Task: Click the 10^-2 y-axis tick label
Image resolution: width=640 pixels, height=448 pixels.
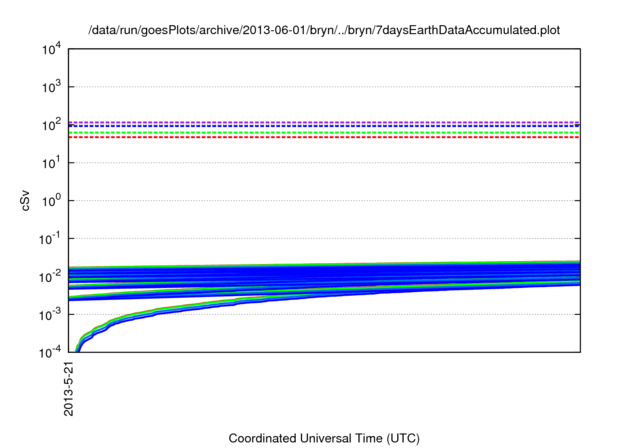Action: point(49,277)
